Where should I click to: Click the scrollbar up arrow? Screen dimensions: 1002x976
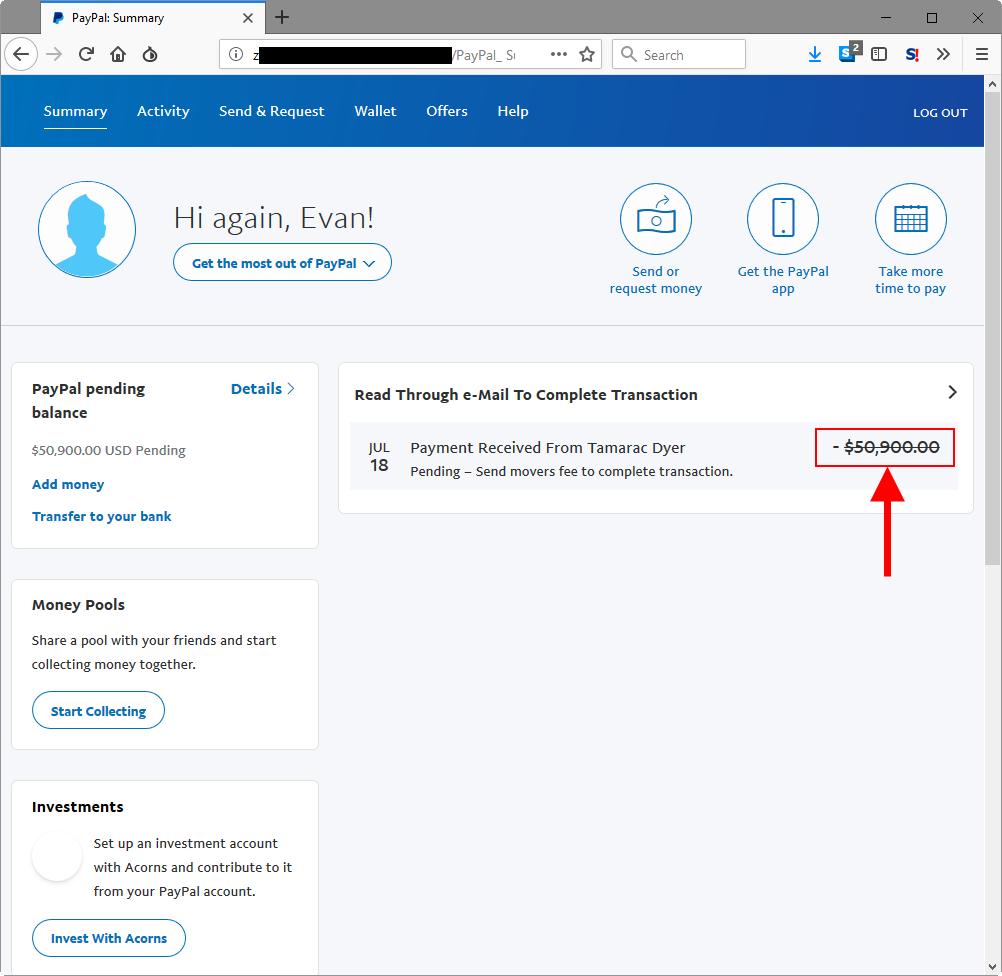[992, 83]
